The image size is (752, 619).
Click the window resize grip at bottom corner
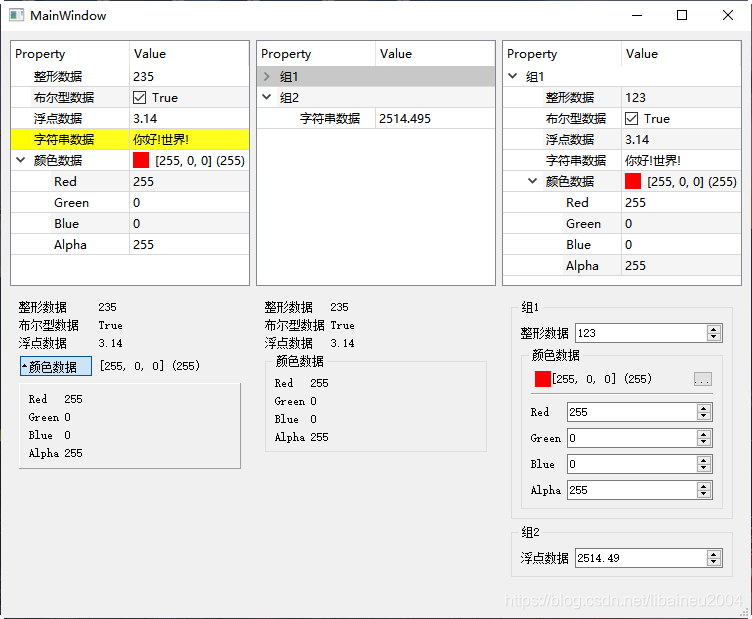(744, 612)
